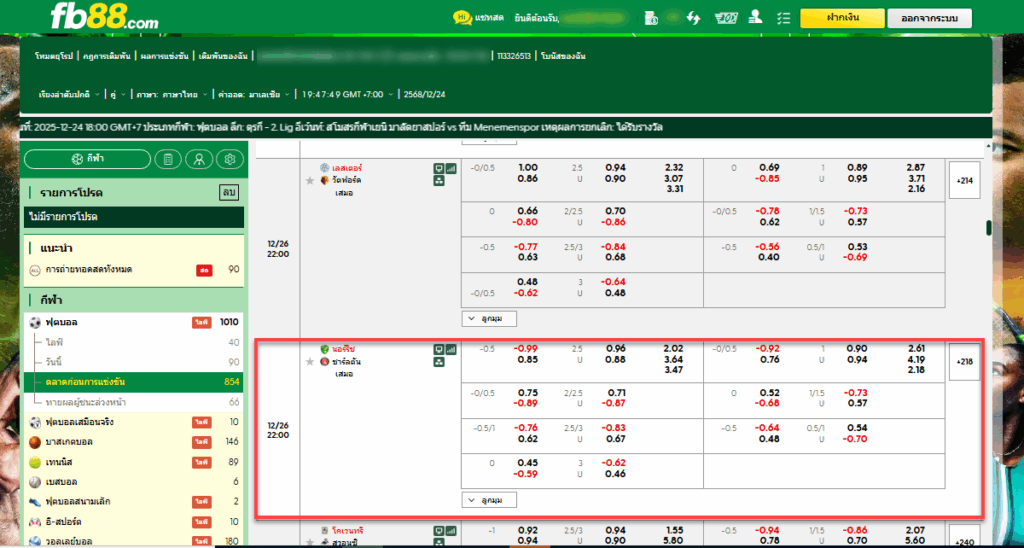Select the futsal shoe icon in sidebar
The height and width of the screenshot is (548, 1024).
click(35, 502)
